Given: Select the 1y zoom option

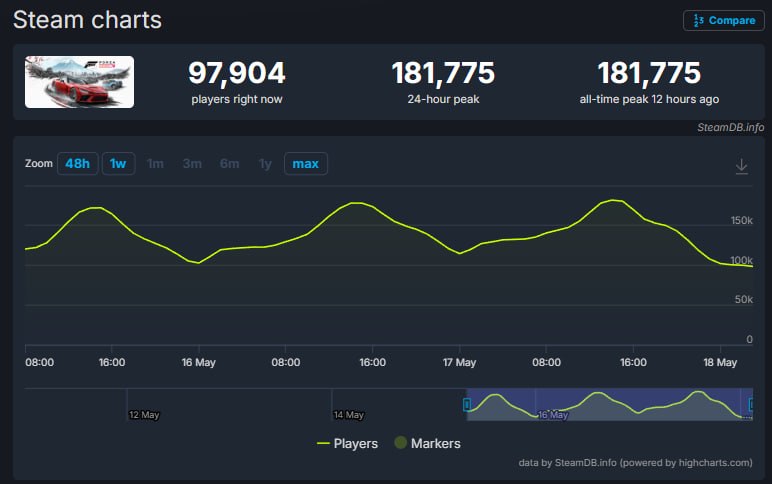Looking at the screenshot, I should (x=265, y=163).
